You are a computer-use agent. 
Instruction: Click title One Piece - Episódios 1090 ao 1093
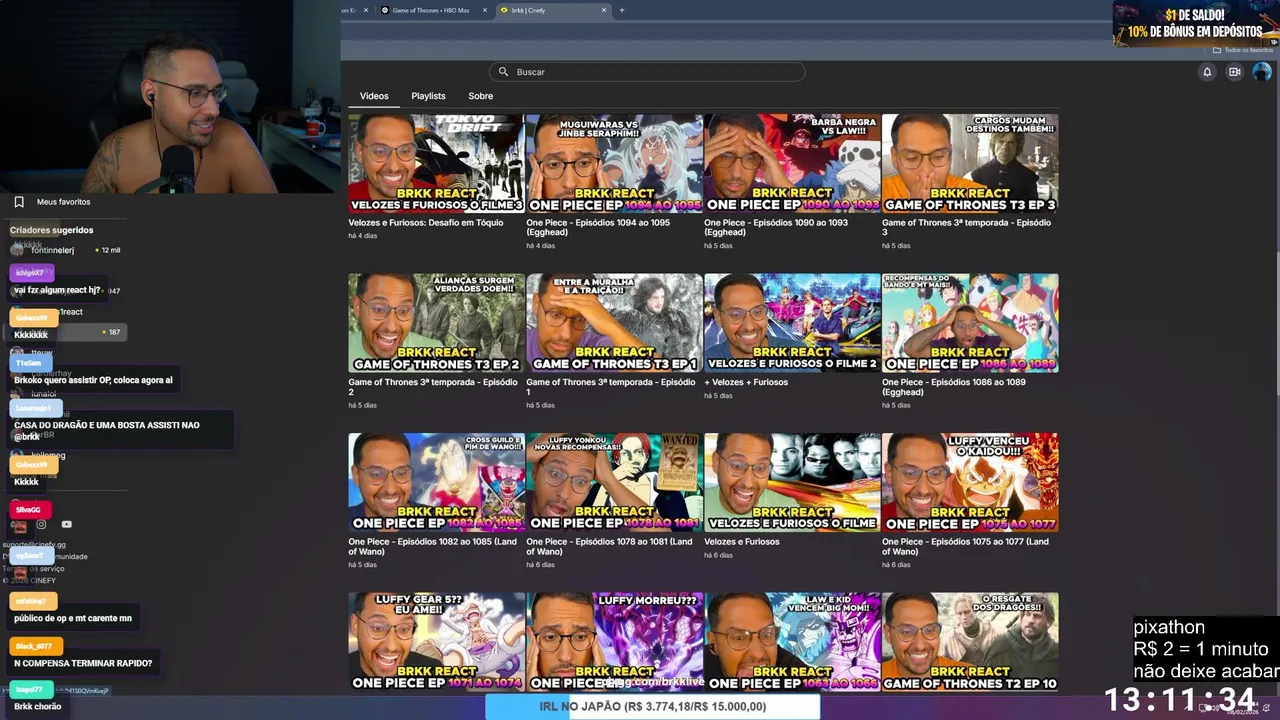pos(776,227)
